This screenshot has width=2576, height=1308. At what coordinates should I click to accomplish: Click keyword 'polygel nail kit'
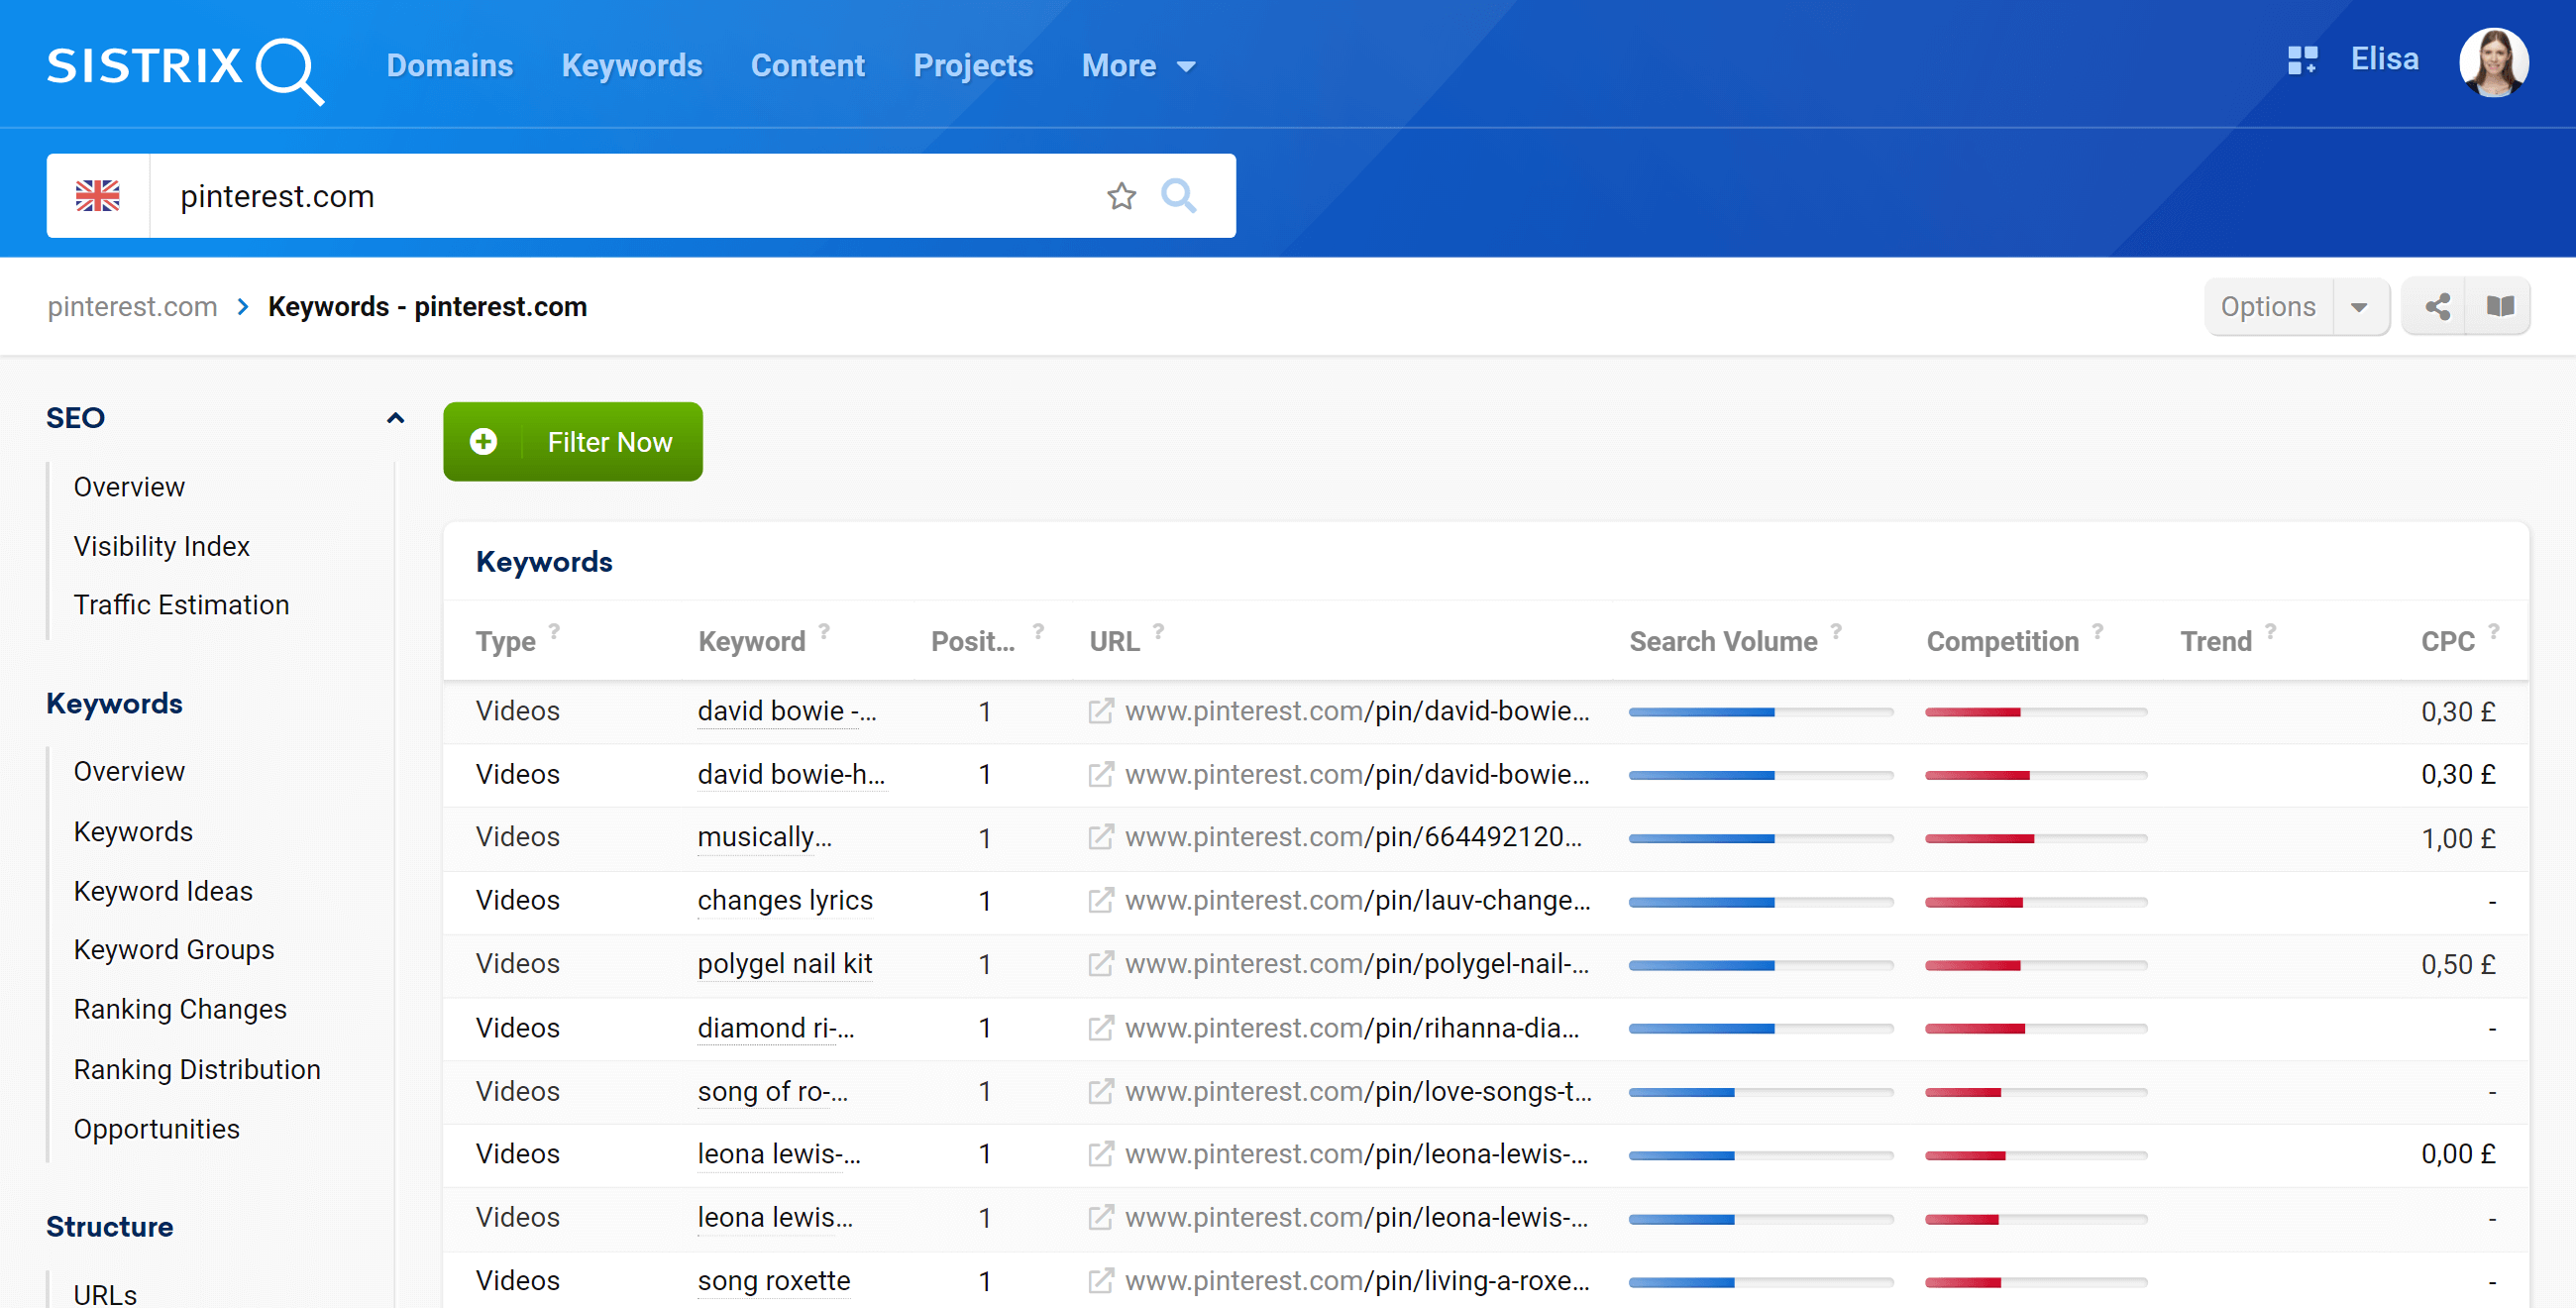[x=784, y=963]
